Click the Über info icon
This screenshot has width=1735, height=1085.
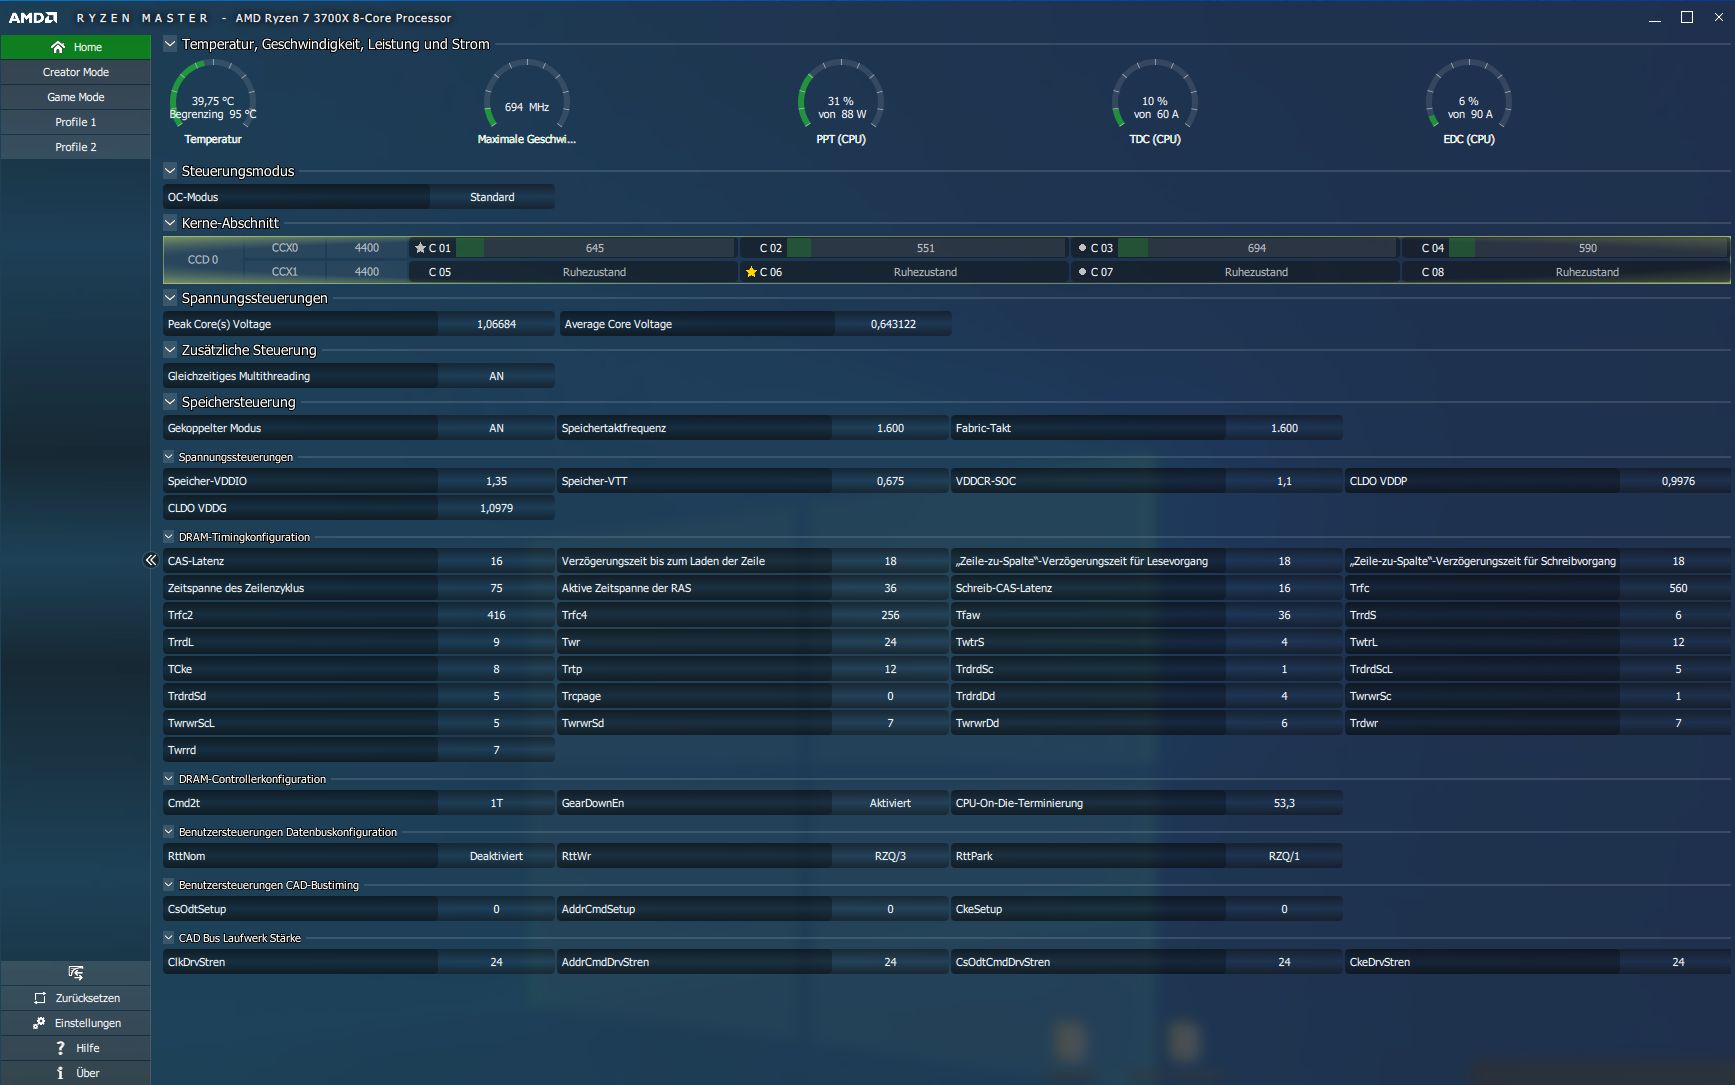(60, 1073)
